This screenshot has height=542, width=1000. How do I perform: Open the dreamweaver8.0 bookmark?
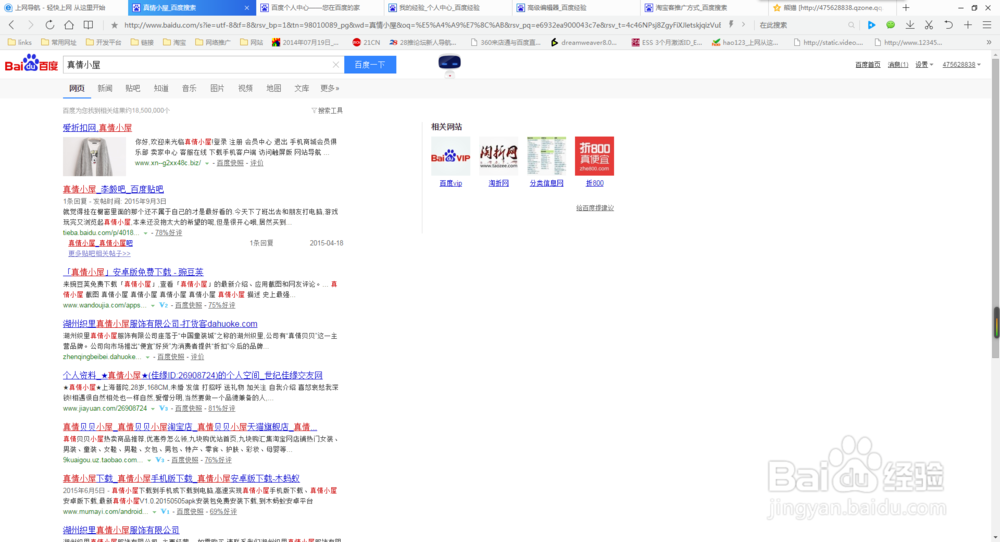pyautogui.click(x=584, y=42)
